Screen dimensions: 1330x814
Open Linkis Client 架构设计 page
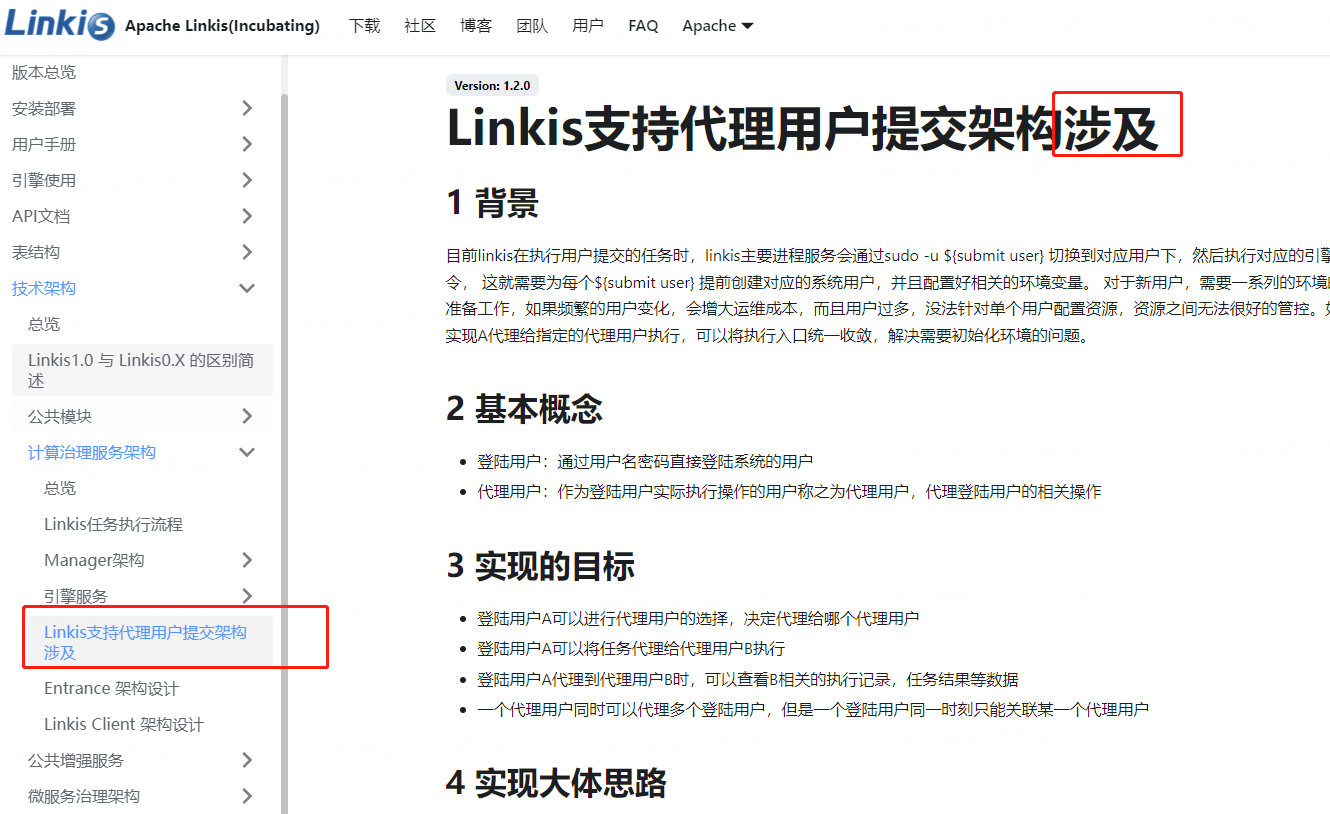tap(124, 724)
